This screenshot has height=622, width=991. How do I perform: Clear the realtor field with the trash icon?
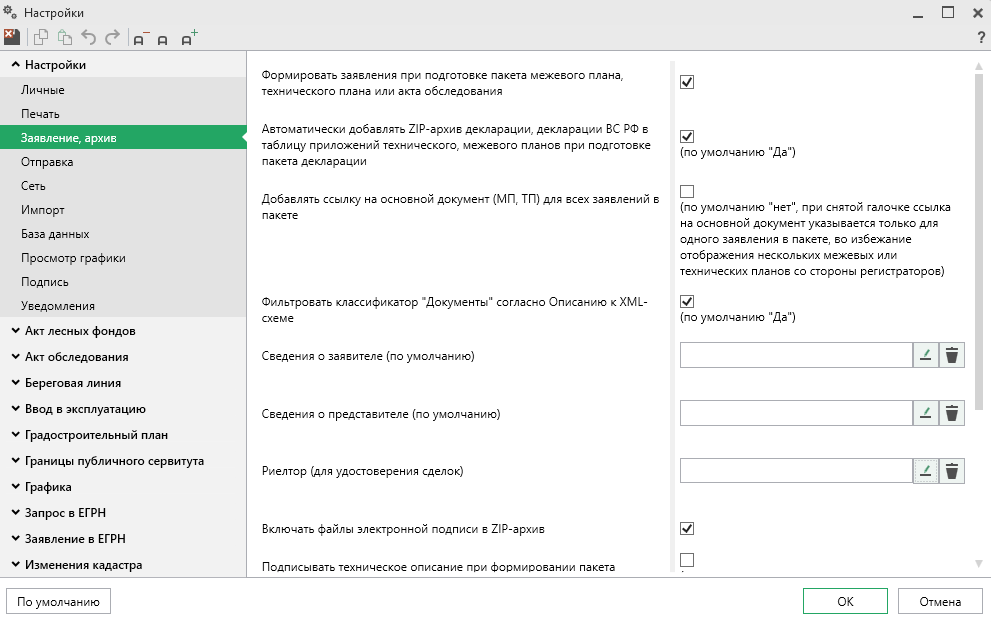[x=952, y=471]
